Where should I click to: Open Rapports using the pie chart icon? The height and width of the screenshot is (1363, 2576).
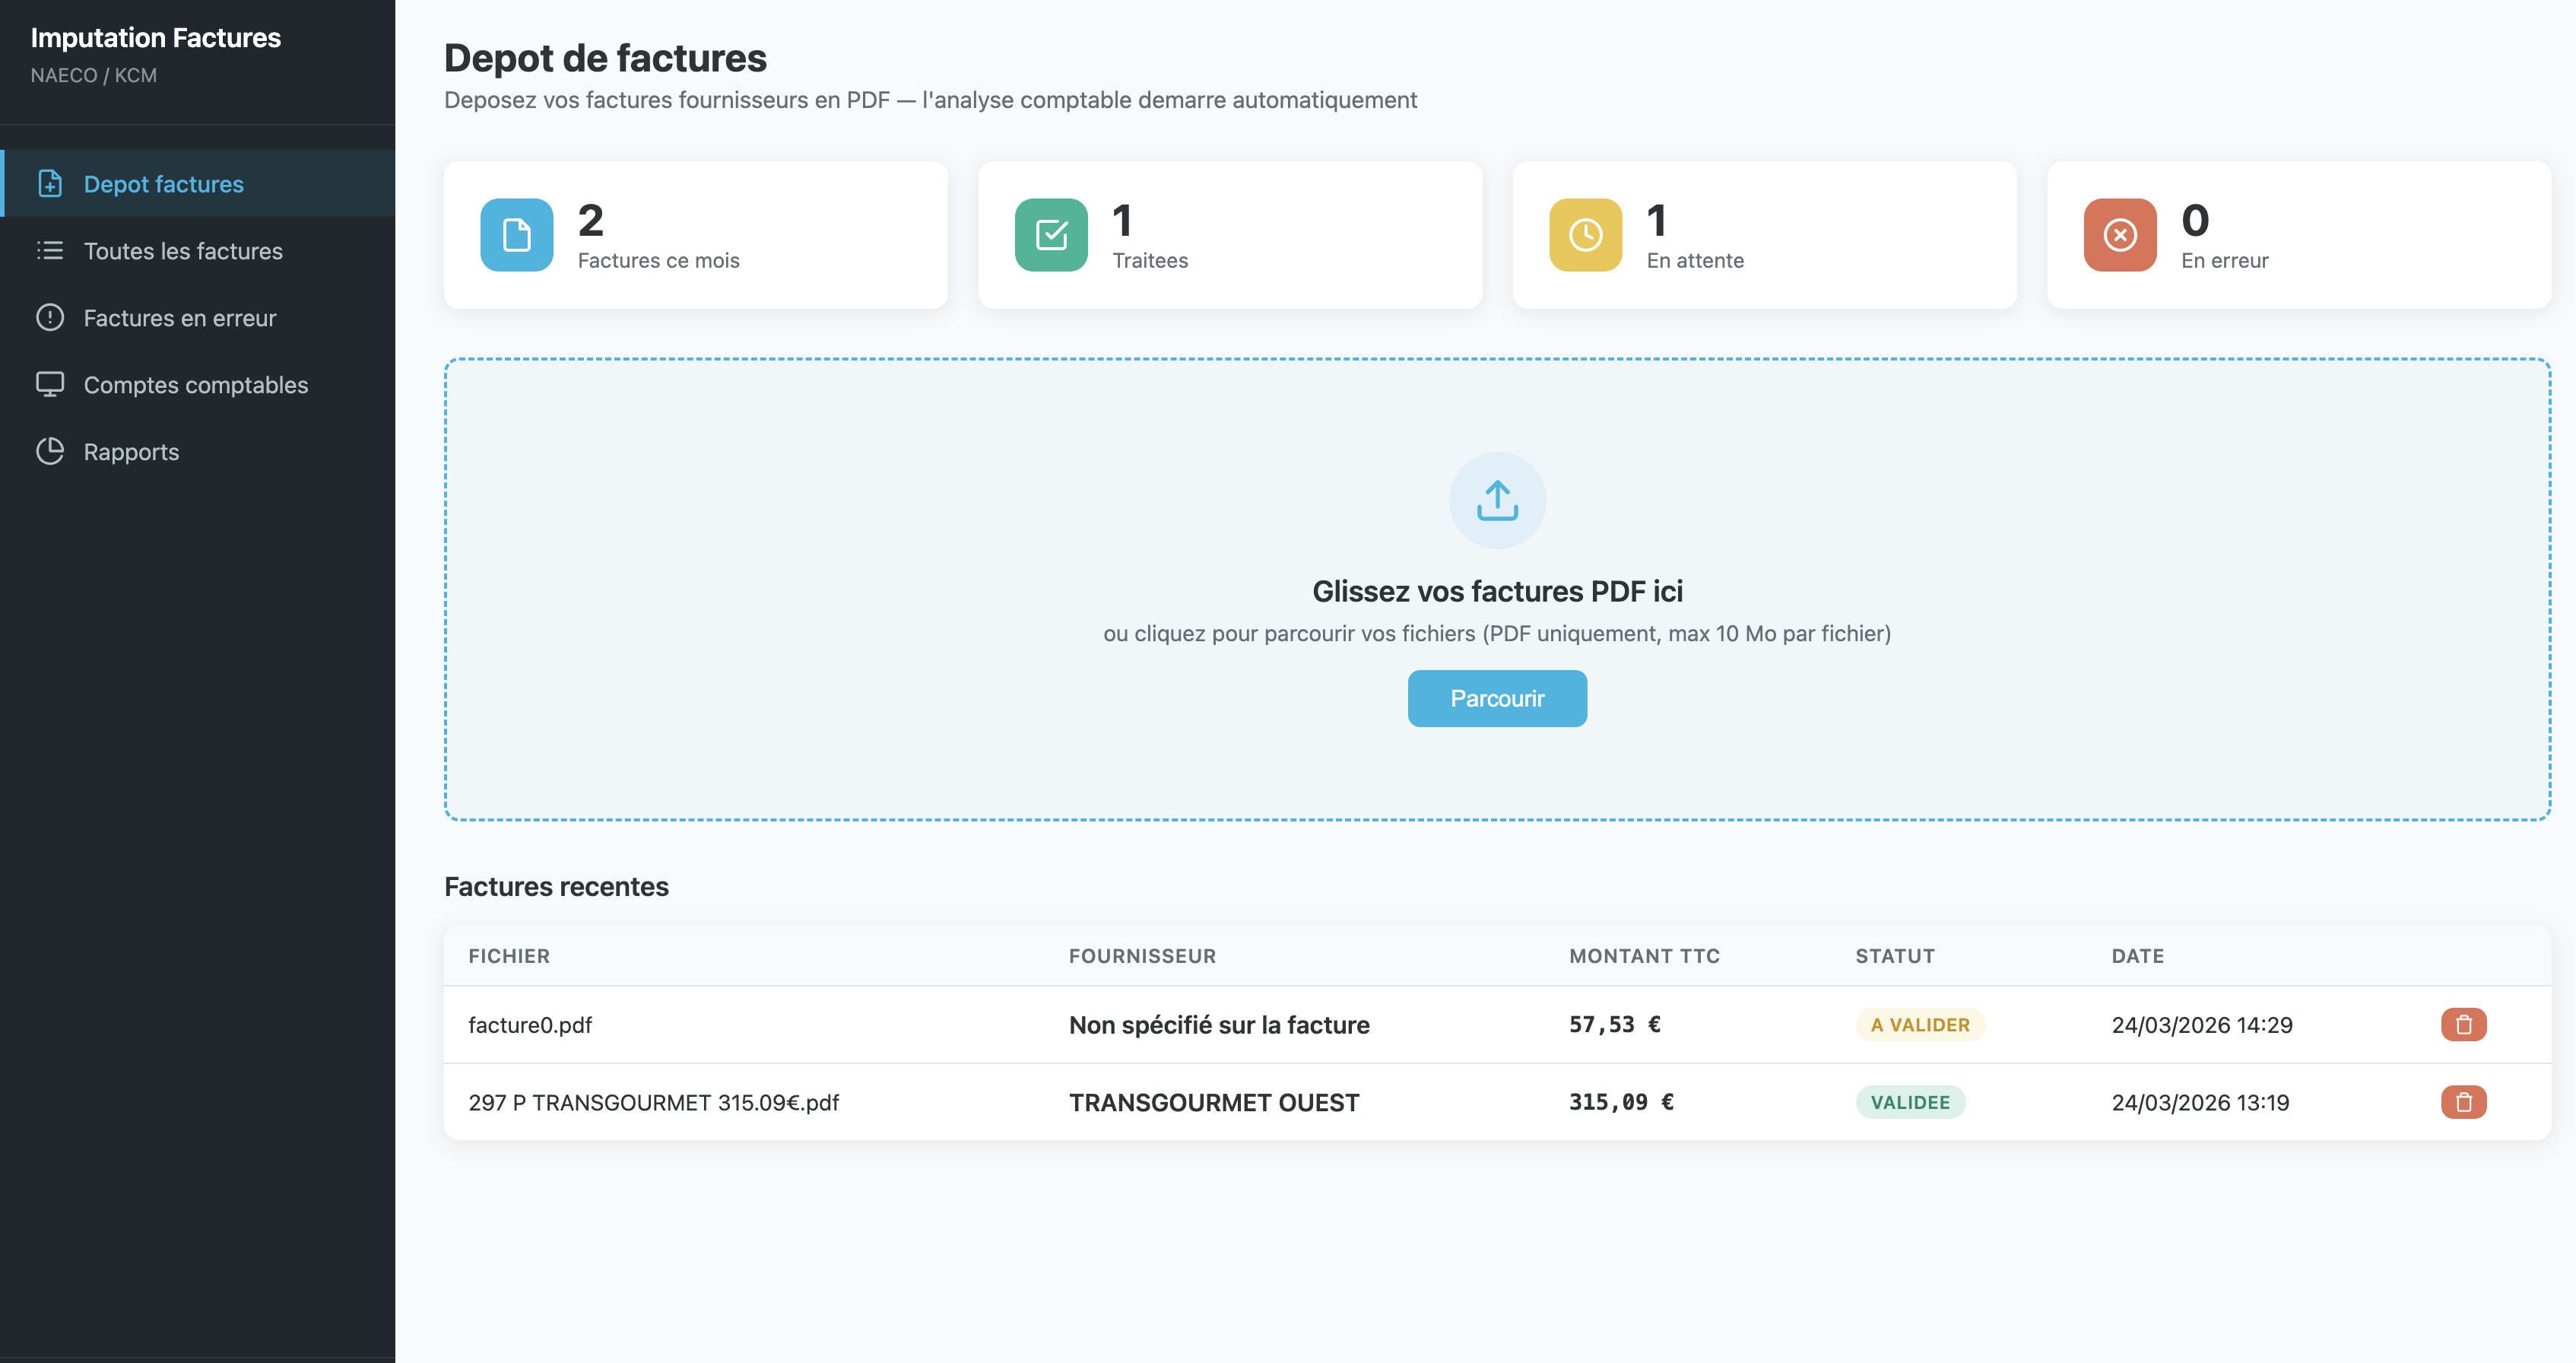(51, 451)
